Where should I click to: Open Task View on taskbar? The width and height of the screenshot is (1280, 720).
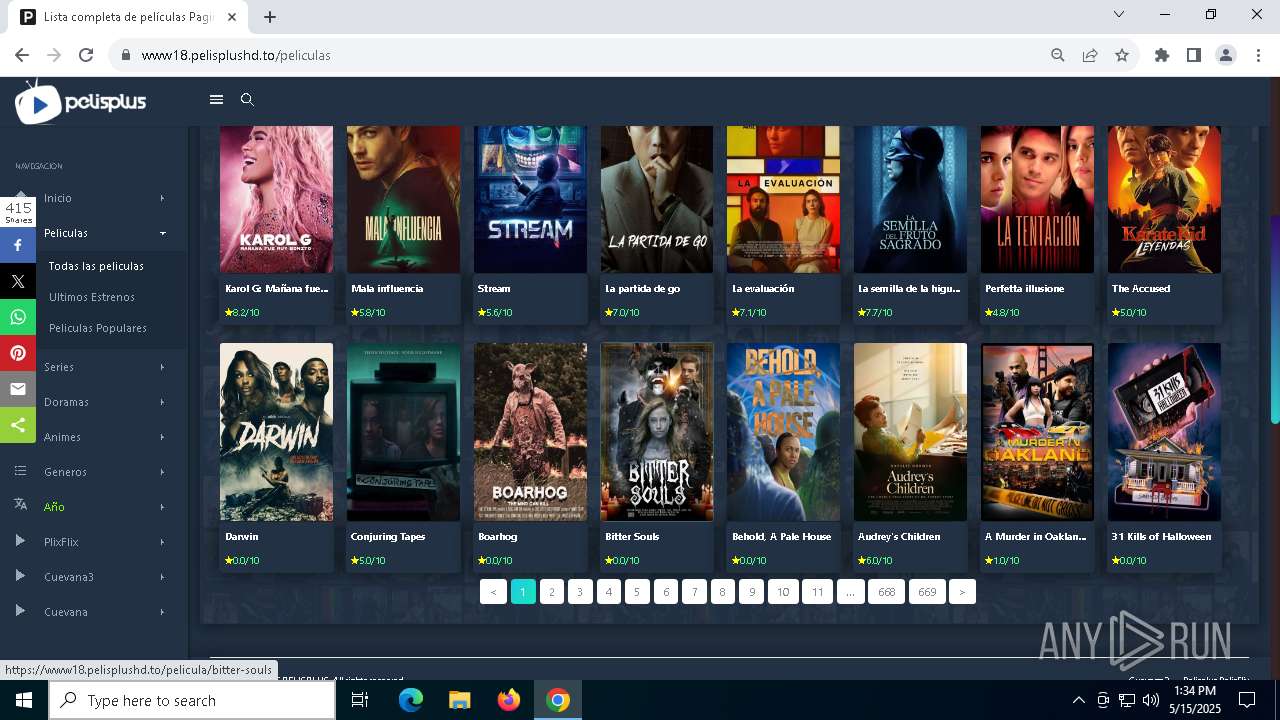360,700
